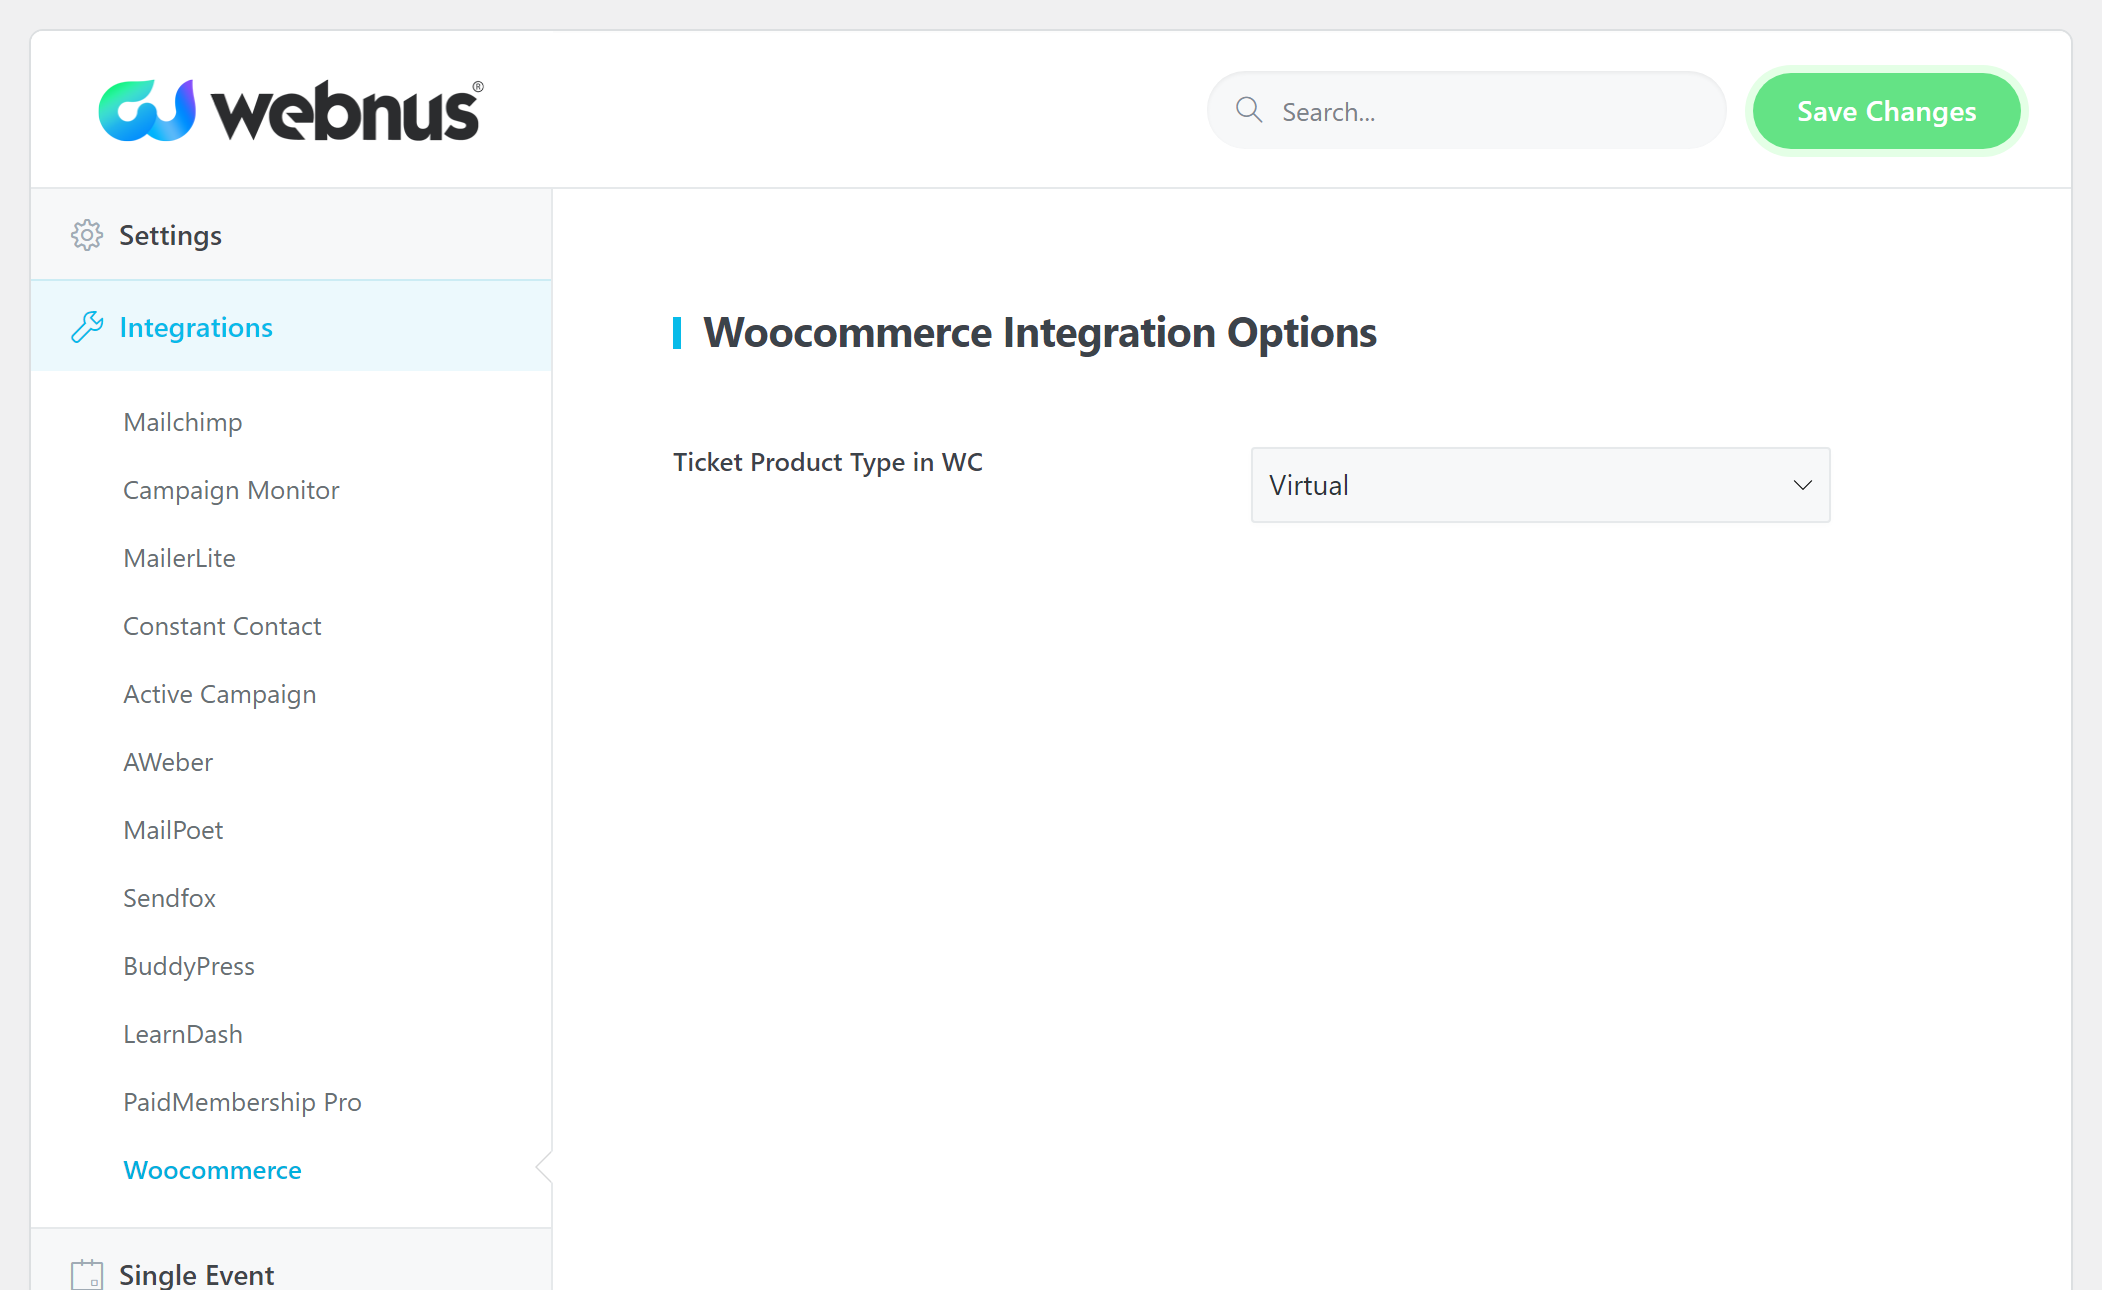The height and width of the screenshot is (1290, 2102).
Task: Select BuddyPress integration
Action: pyautogui.click(x=189, y=966)
